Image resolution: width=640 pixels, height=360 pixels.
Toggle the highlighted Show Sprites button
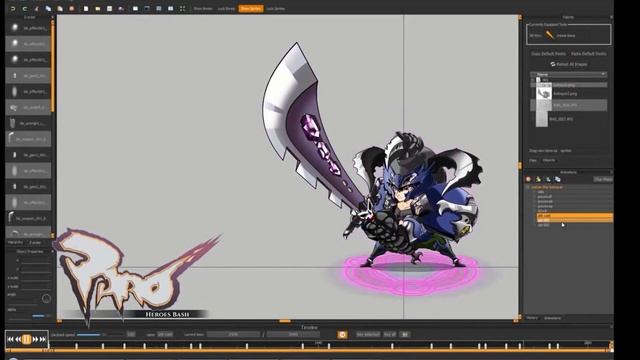click(x=251, y=9)
